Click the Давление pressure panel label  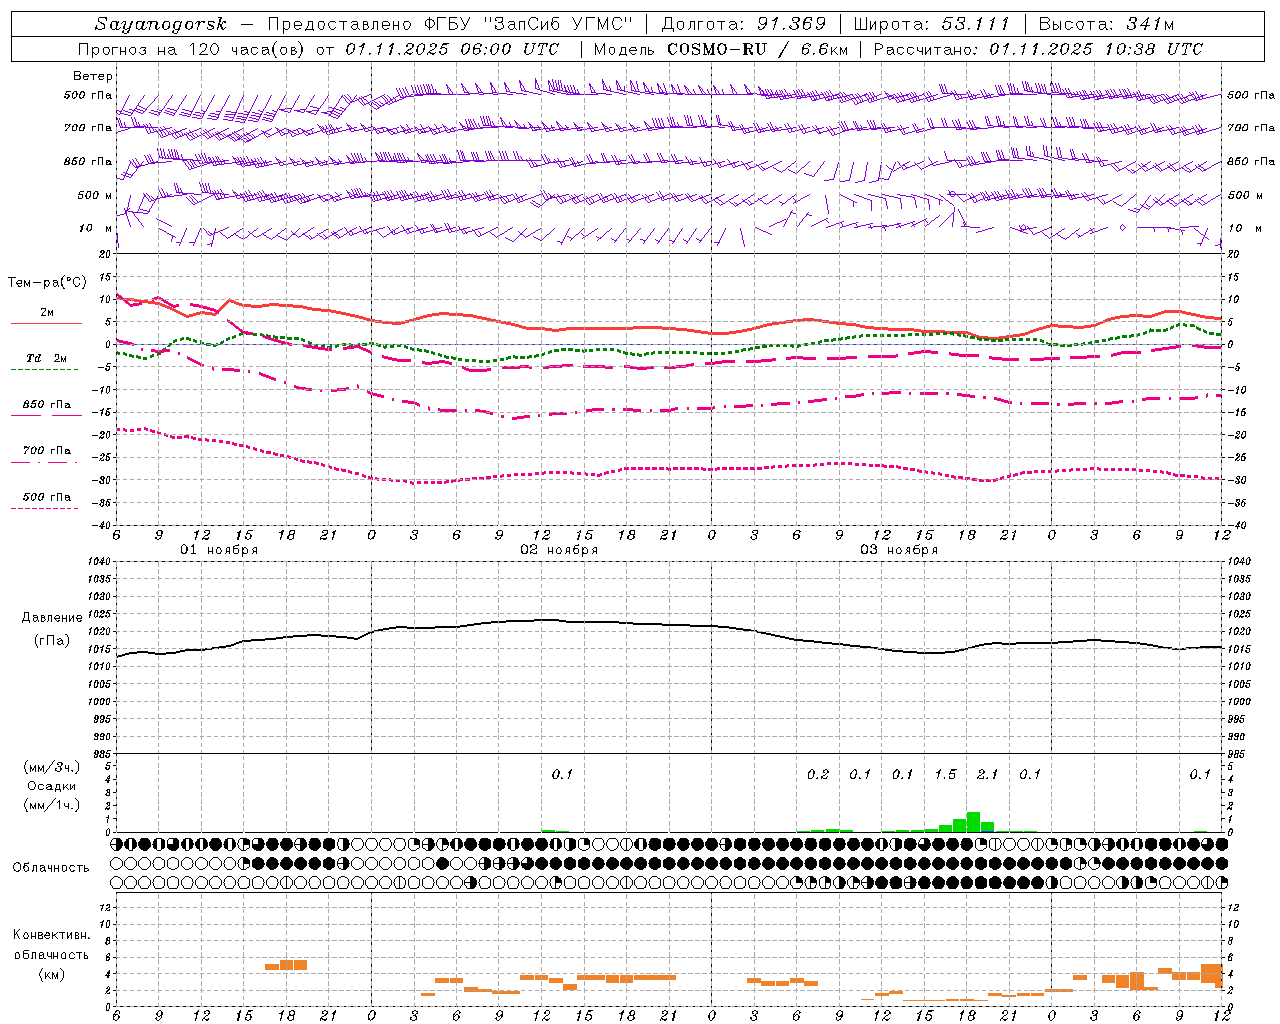52,618
